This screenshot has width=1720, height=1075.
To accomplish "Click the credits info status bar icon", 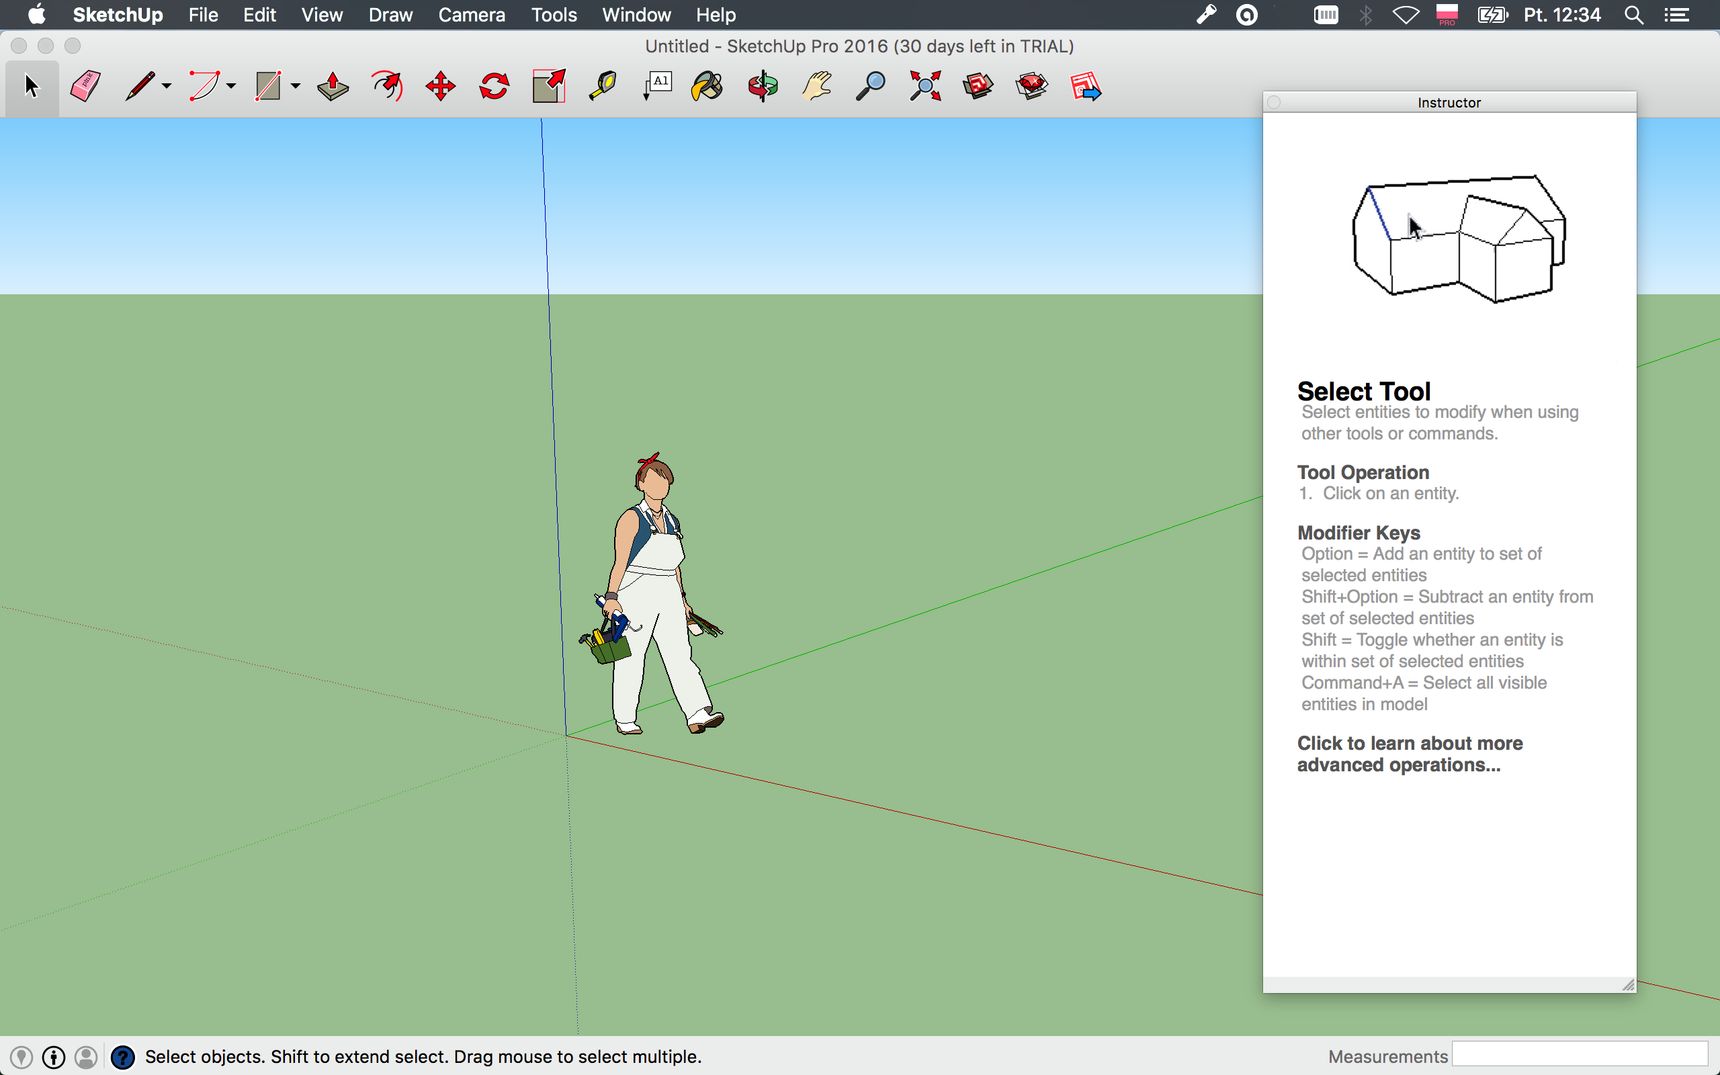I will (54, 1057).
